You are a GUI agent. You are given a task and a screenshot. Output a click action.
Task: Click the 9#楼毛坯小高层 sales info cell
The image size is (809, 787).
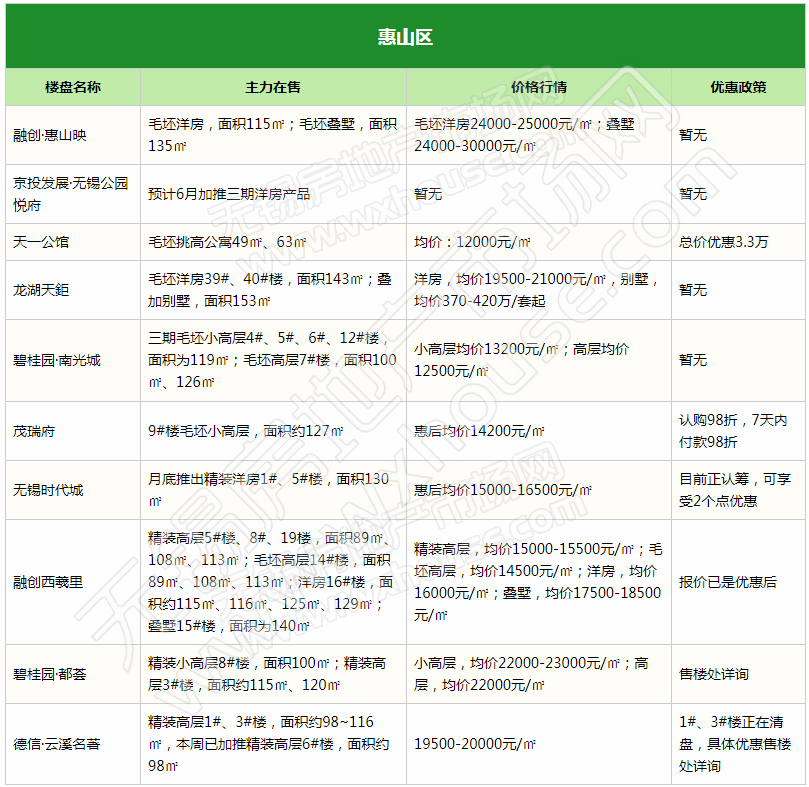click(246, 431)
